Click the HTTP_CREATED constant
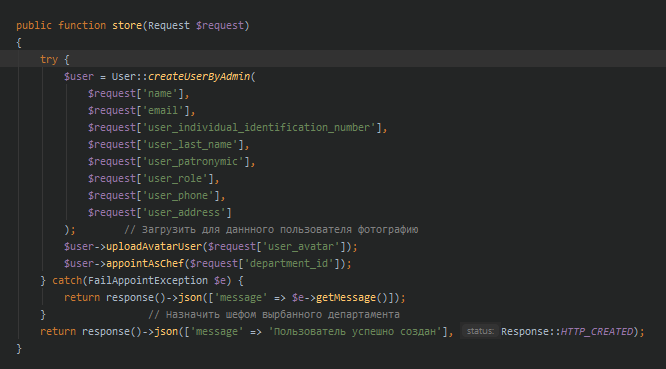666x369 pixels. click(x=597, y=331)
